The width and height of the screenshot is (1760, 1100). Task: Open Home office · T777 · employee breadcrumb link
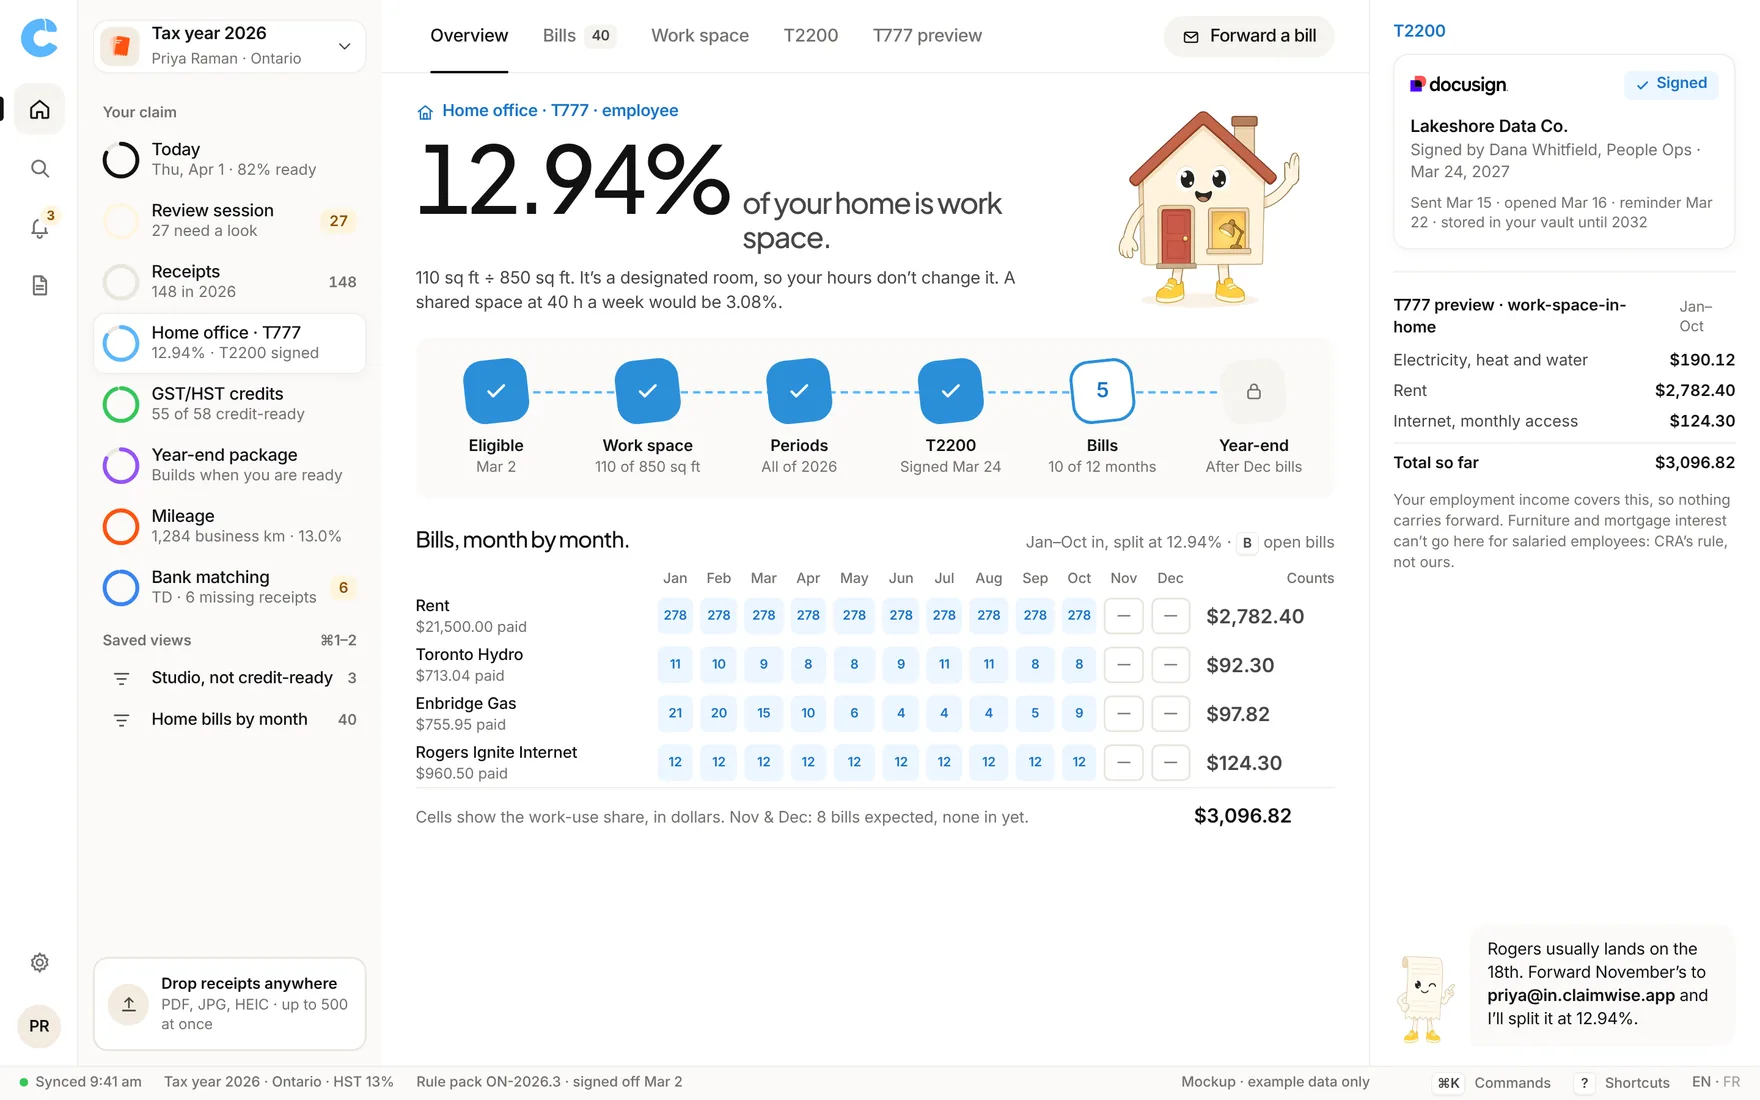tap(547, 111)
